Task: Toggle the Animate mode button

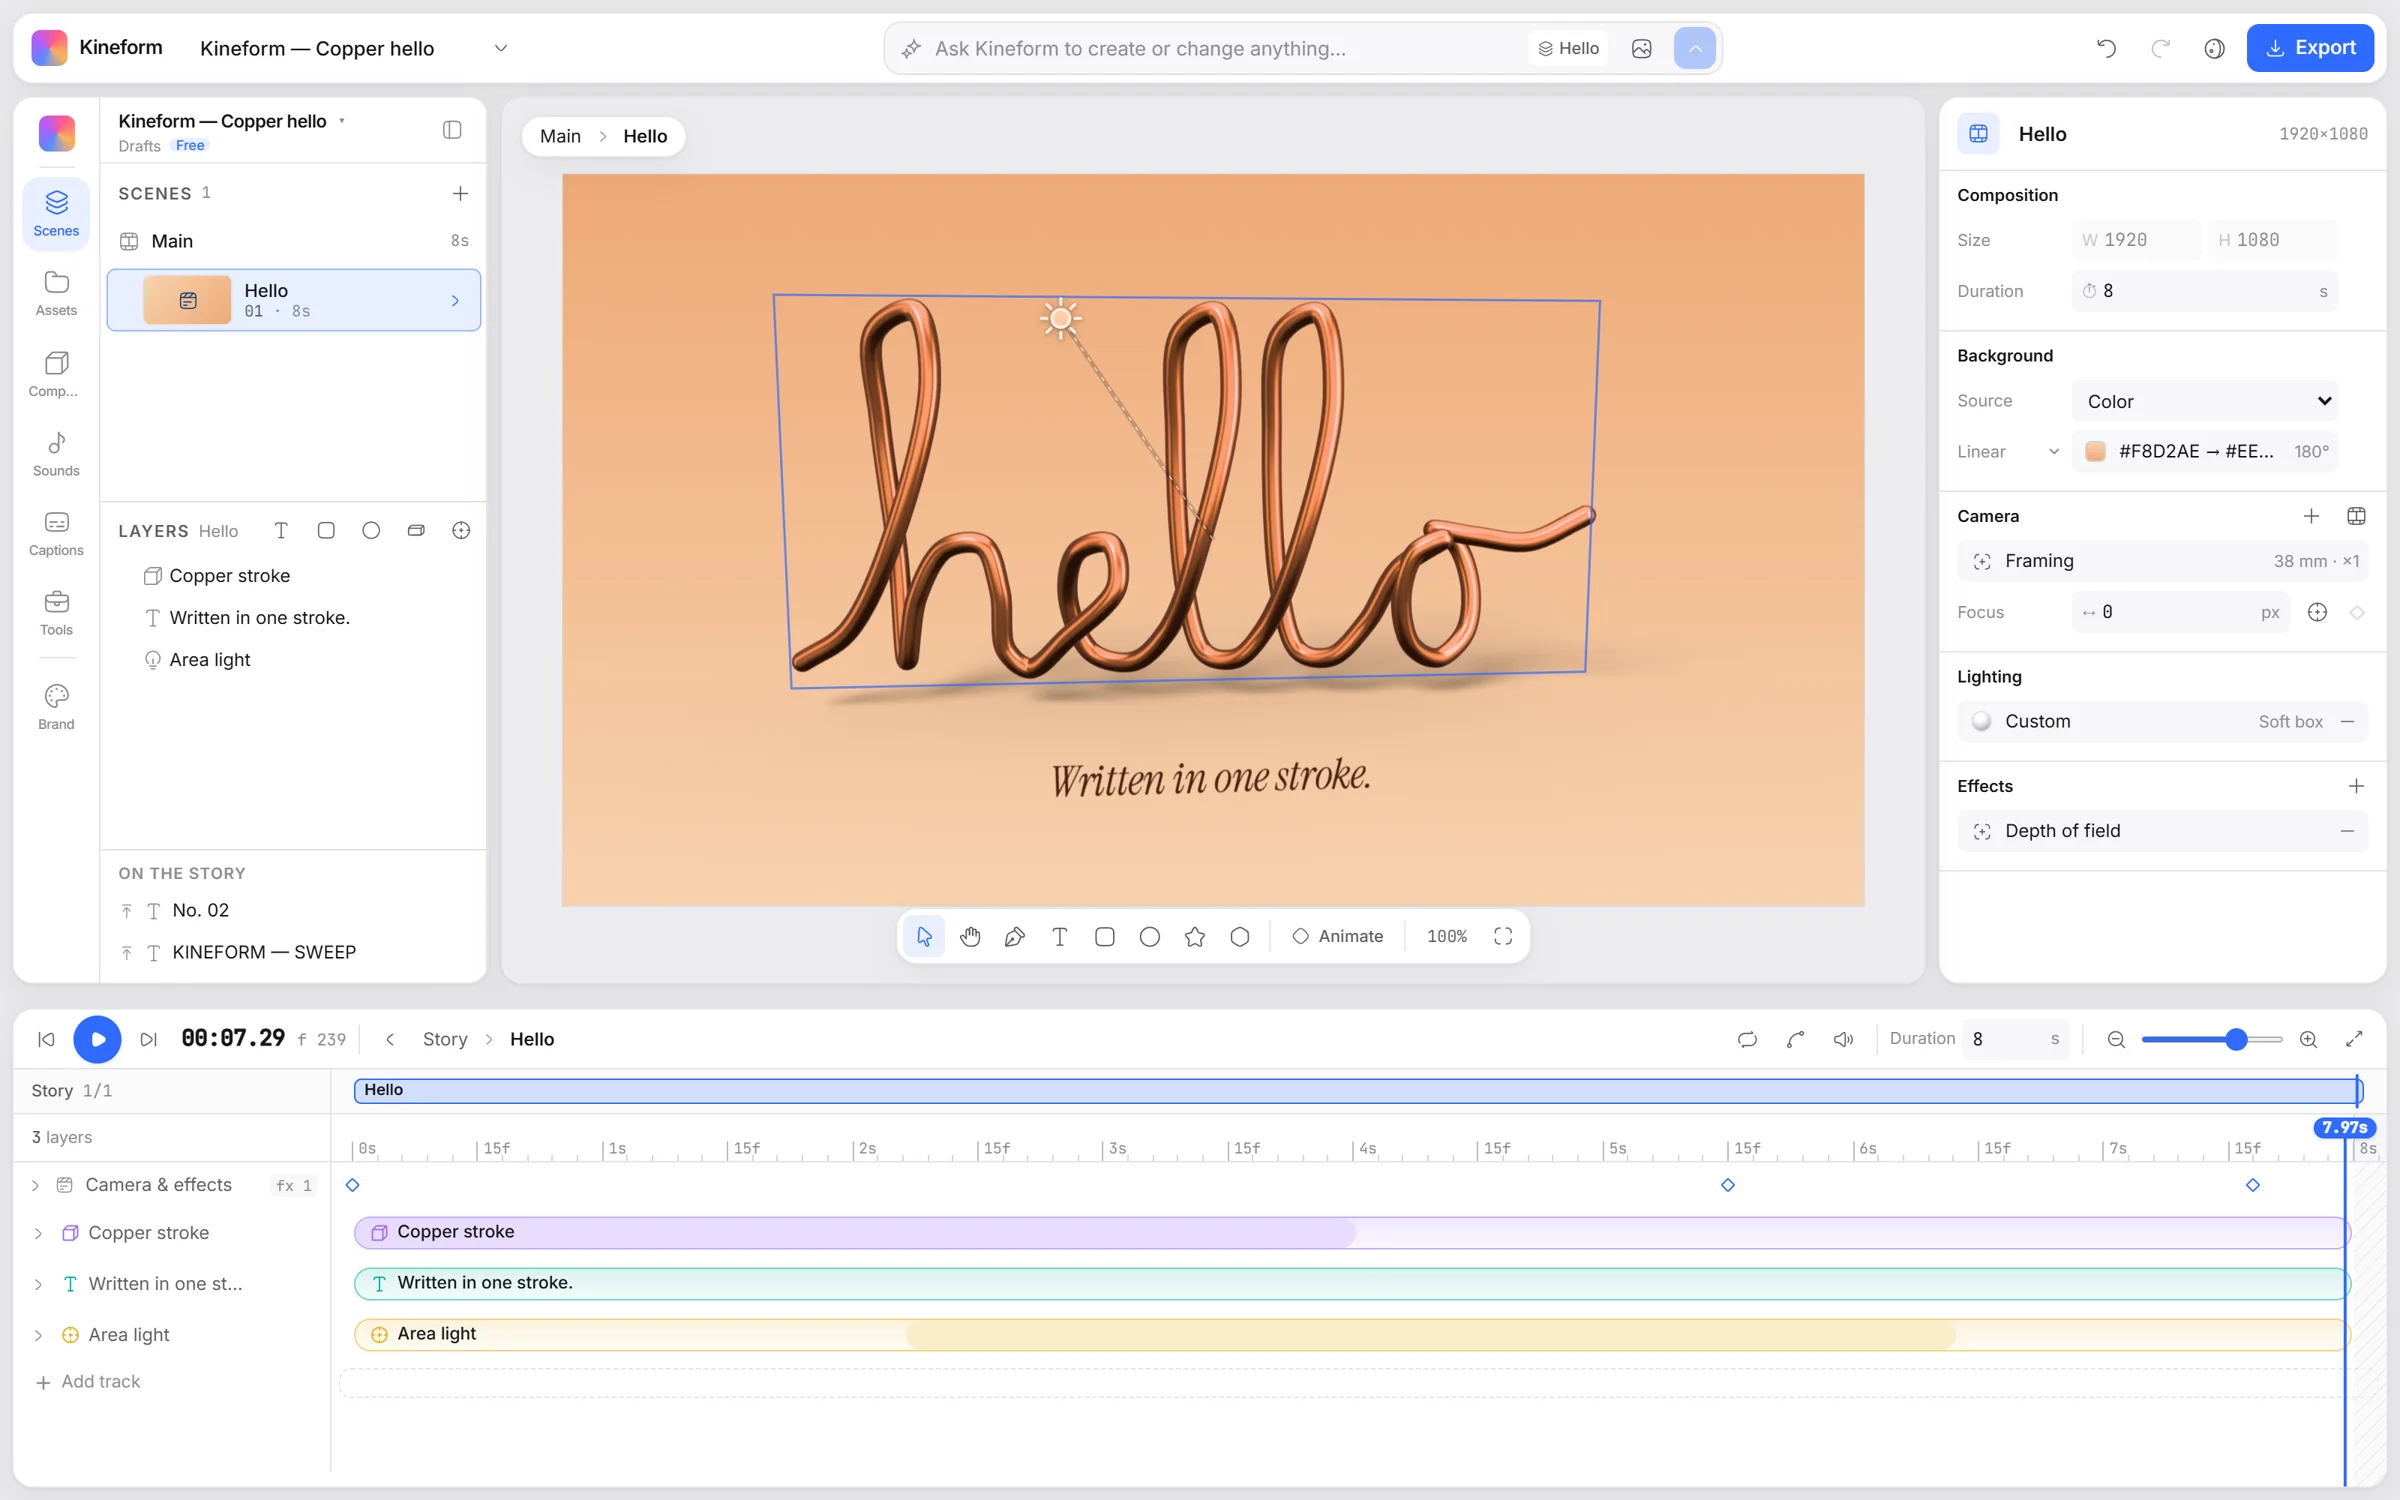Action: click(1338, 936)
